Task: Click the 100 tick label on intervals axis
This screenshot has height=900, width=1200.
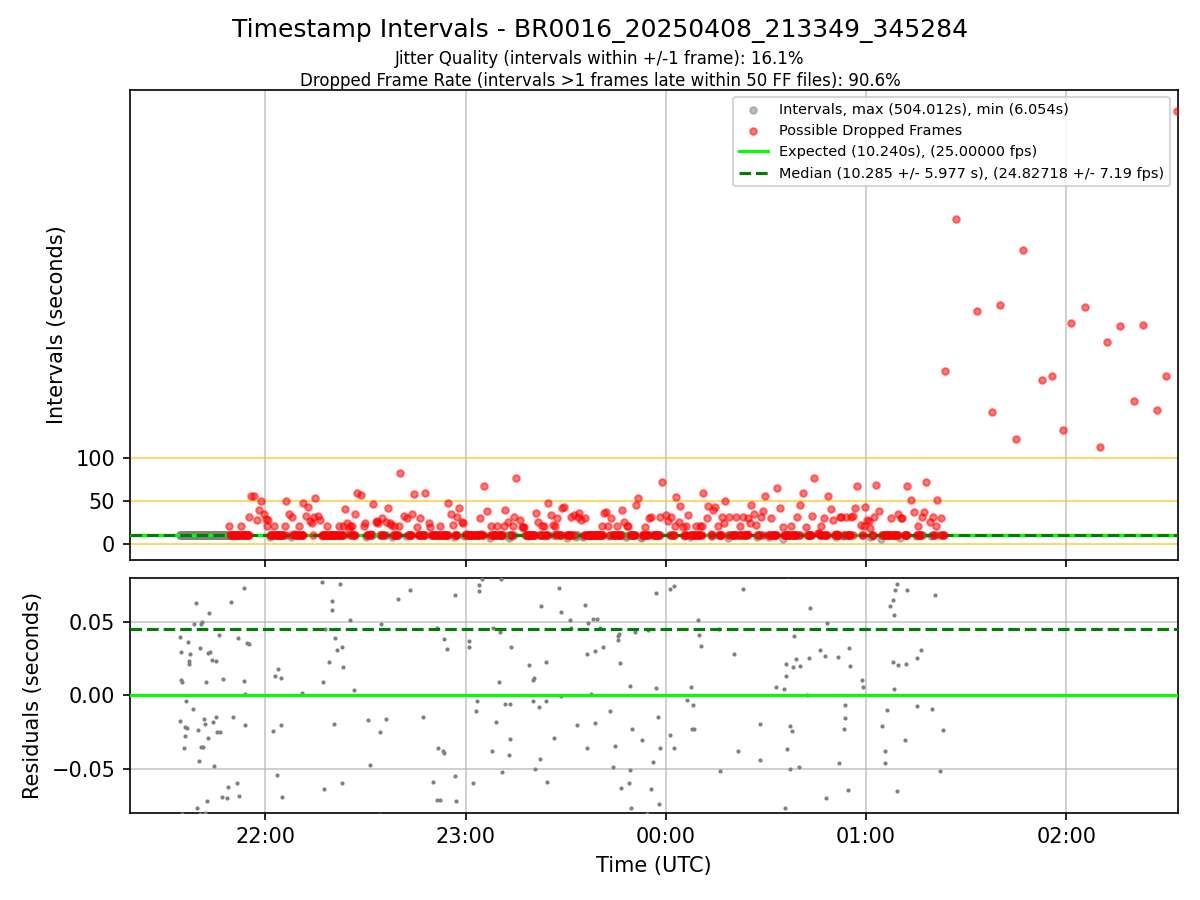Action: point(95,459)
